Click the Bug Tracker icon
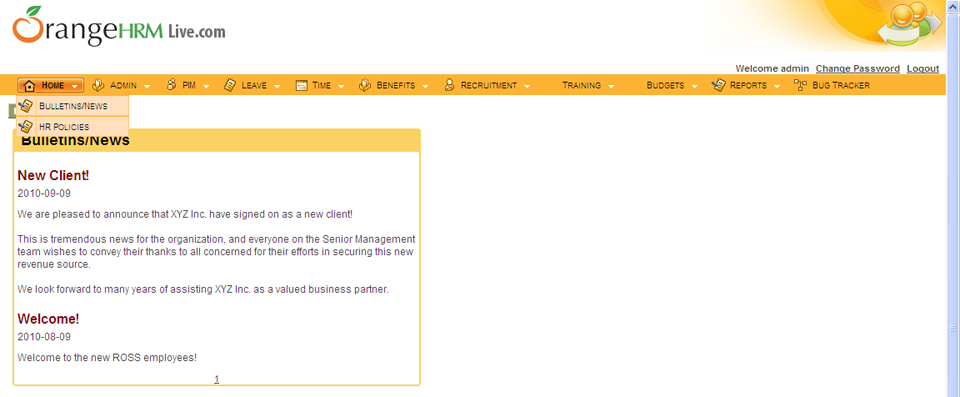The height and width of the screenshot is (397, 960). coord(800,85)
